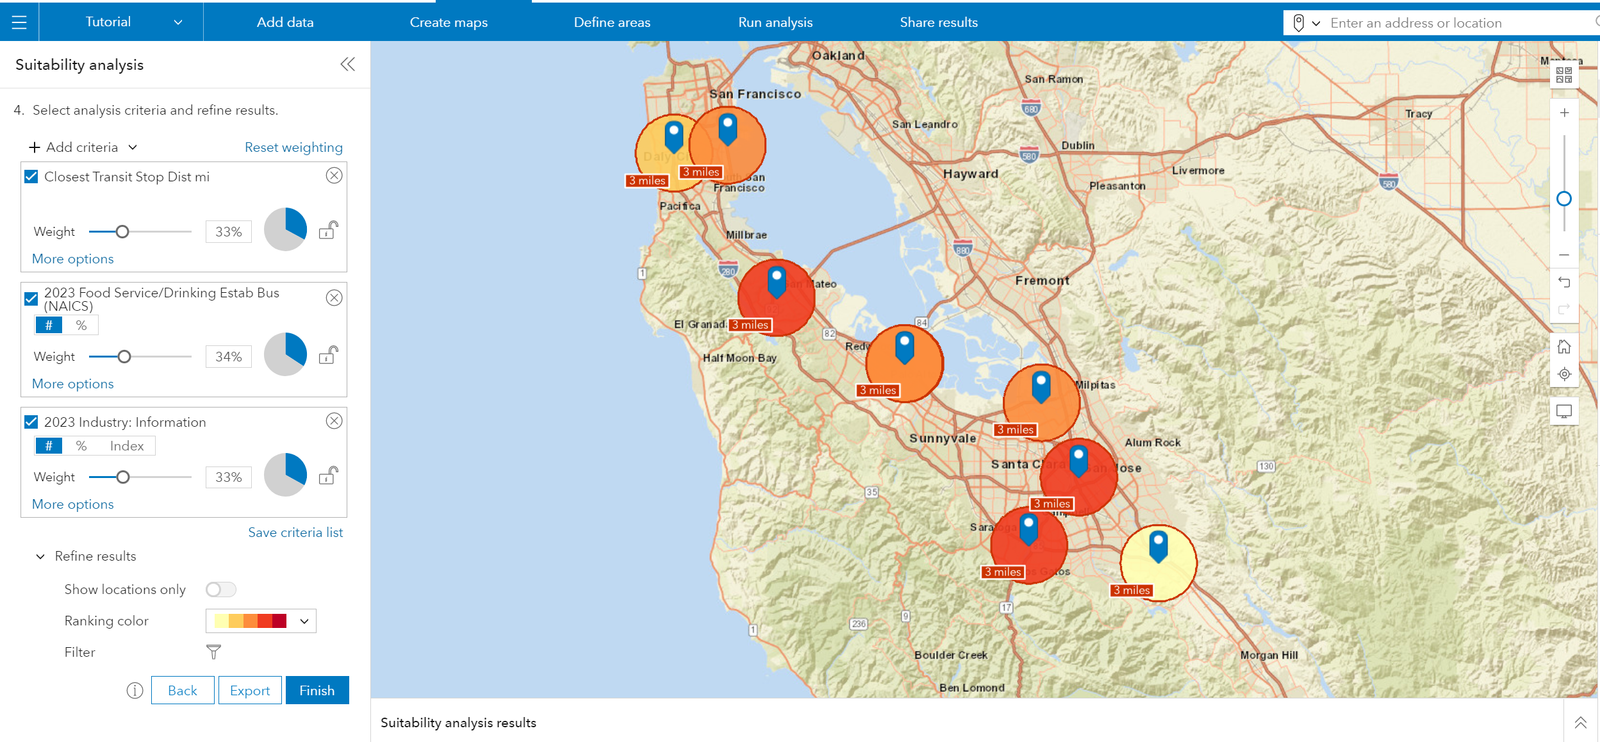The image size is (1600, 742).
Task: Click the Filter funnel icon
Action: (x=214, y=652)
